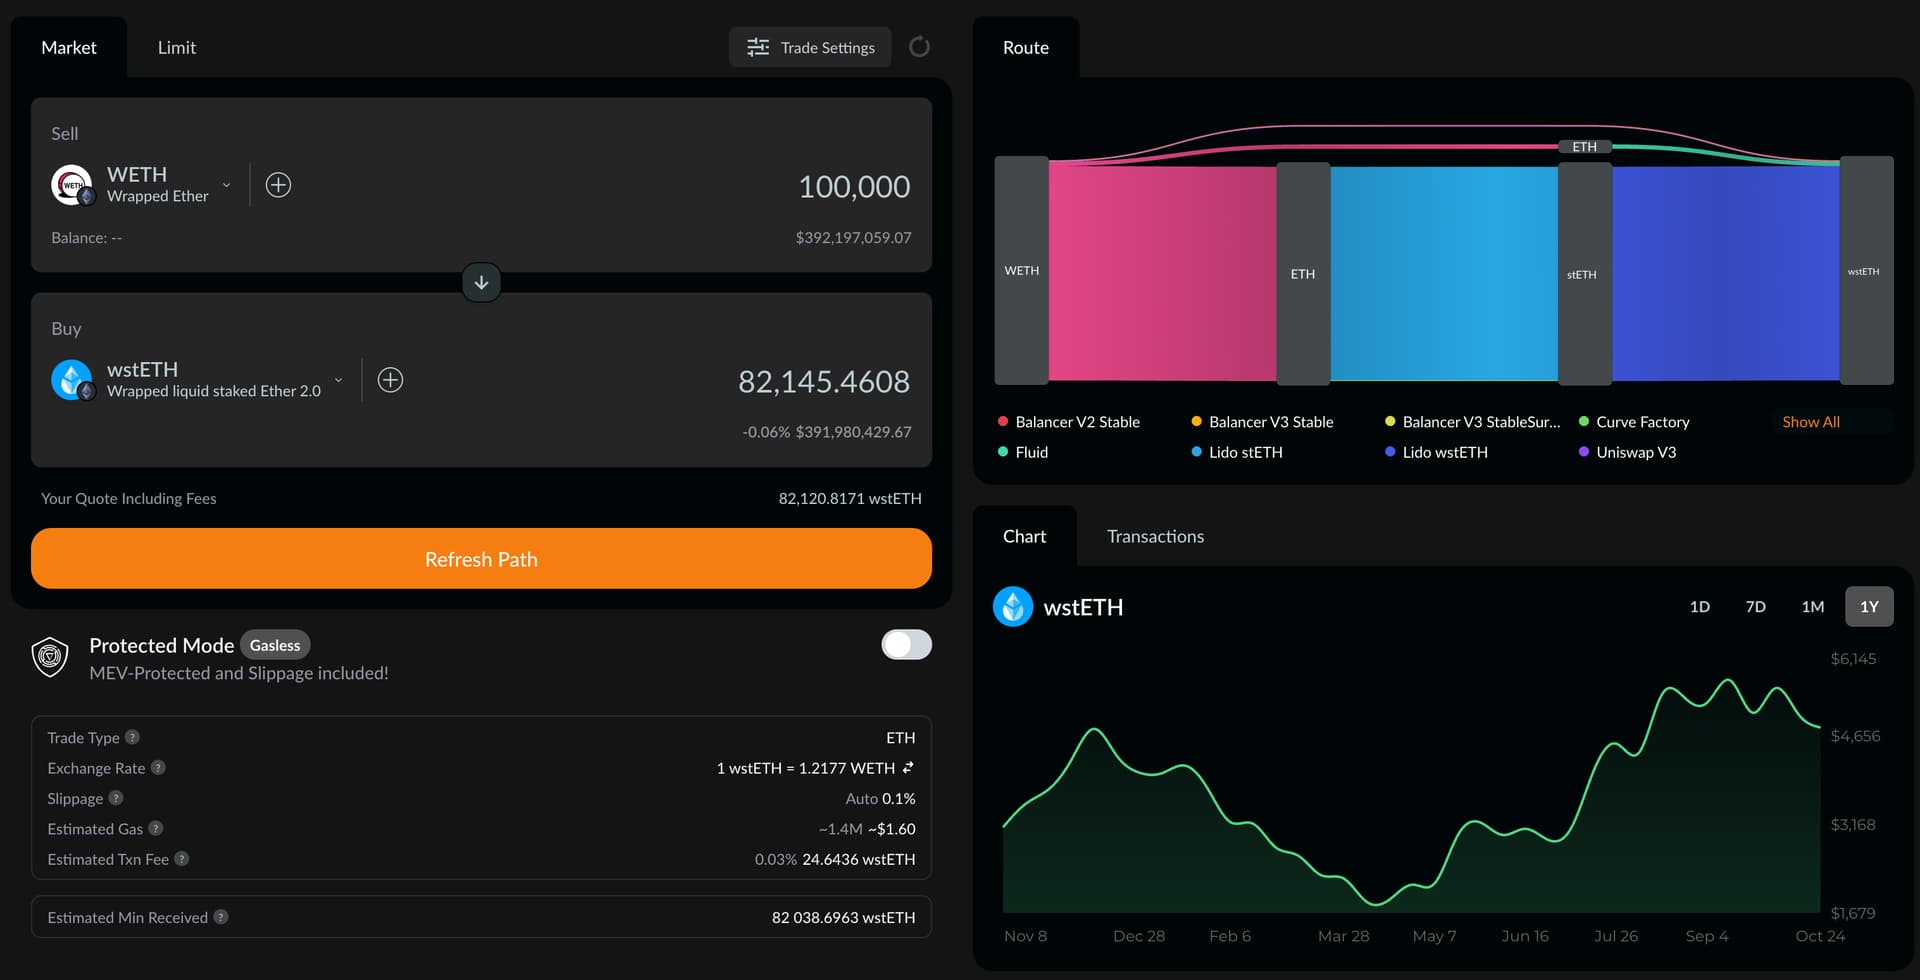The width and height of the screenshot is (1920, 980).
Task: Click Show All route sources link
Action: click(x=1811, y=422)
